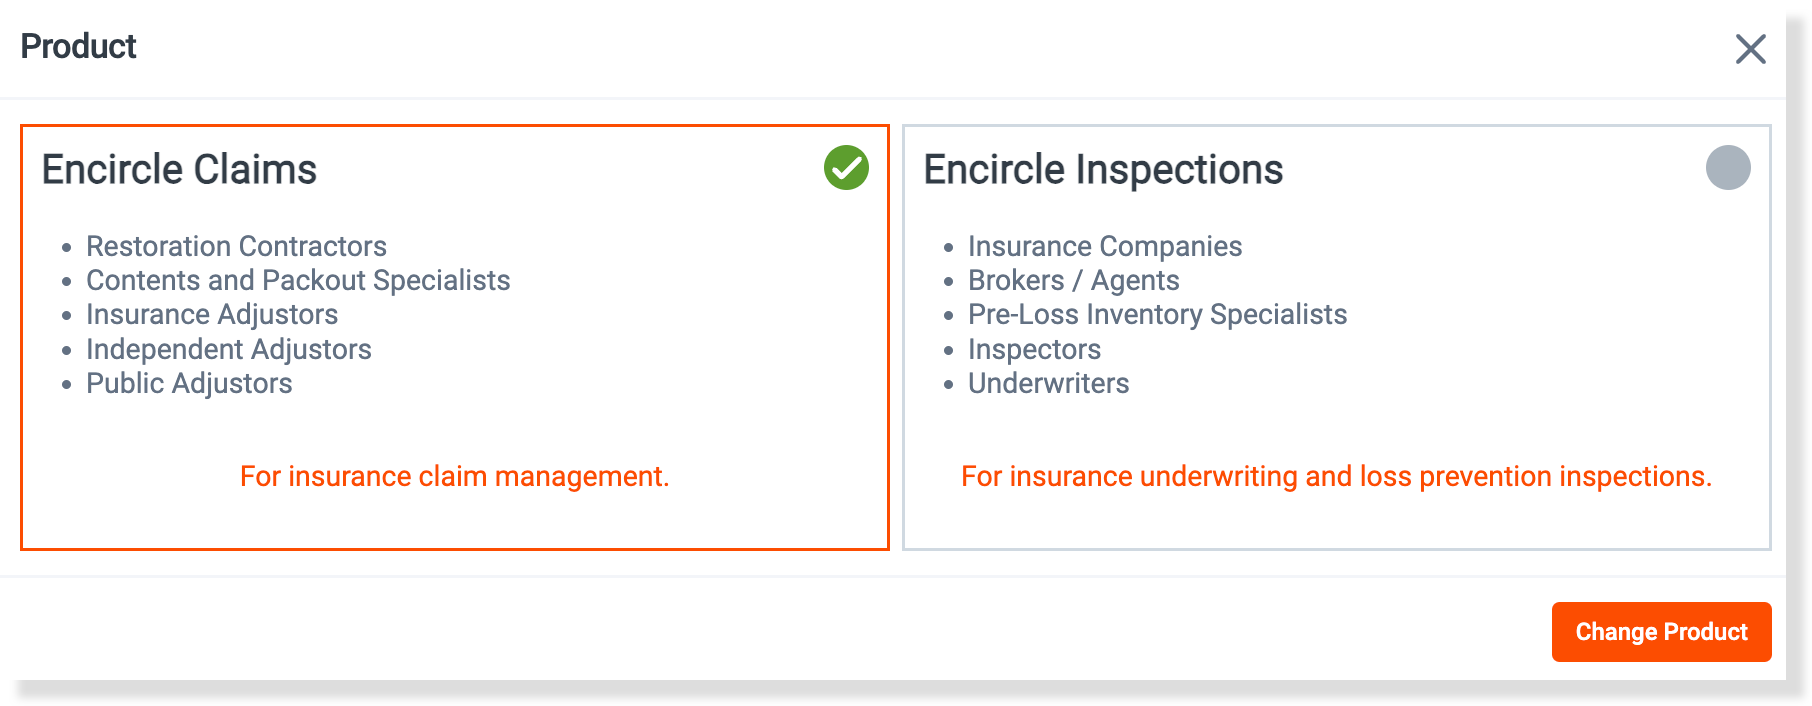Click Independent Adjustors list item

tap(229, 349)
